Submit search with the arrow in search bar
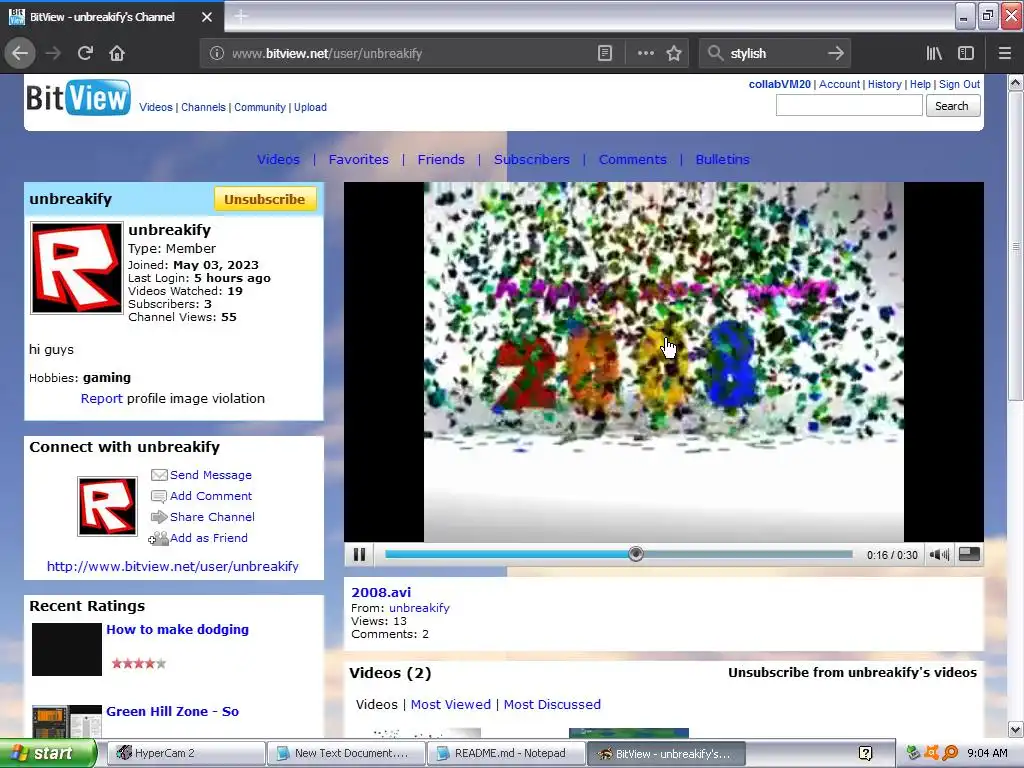This screenshot has width=1024, height=768. [x=835, y=54]
